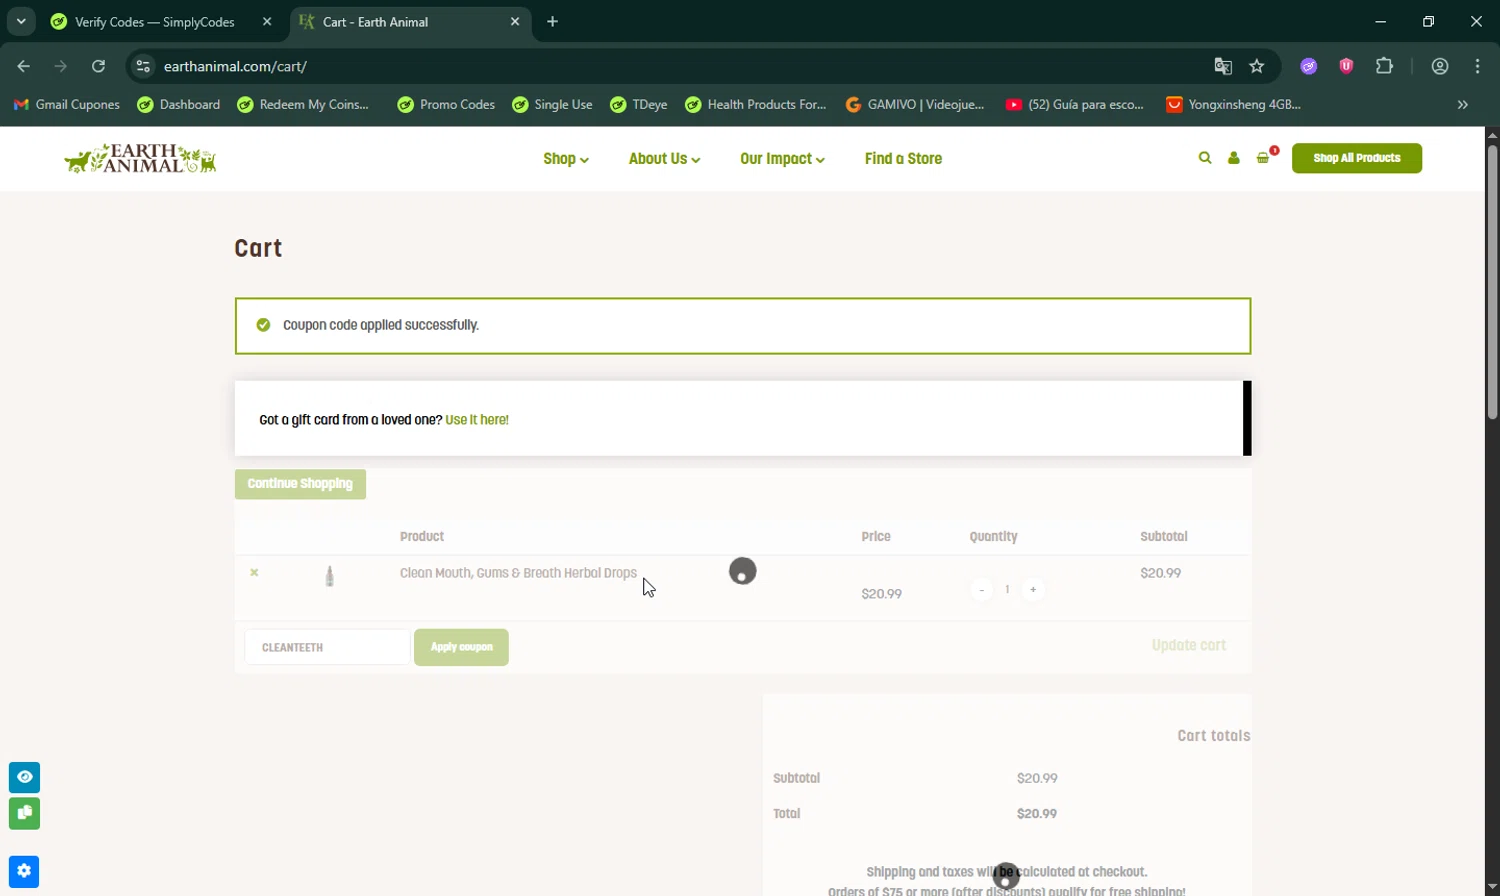Click the blue gear settings widget

pyautogui.click(x=25, y=871)
